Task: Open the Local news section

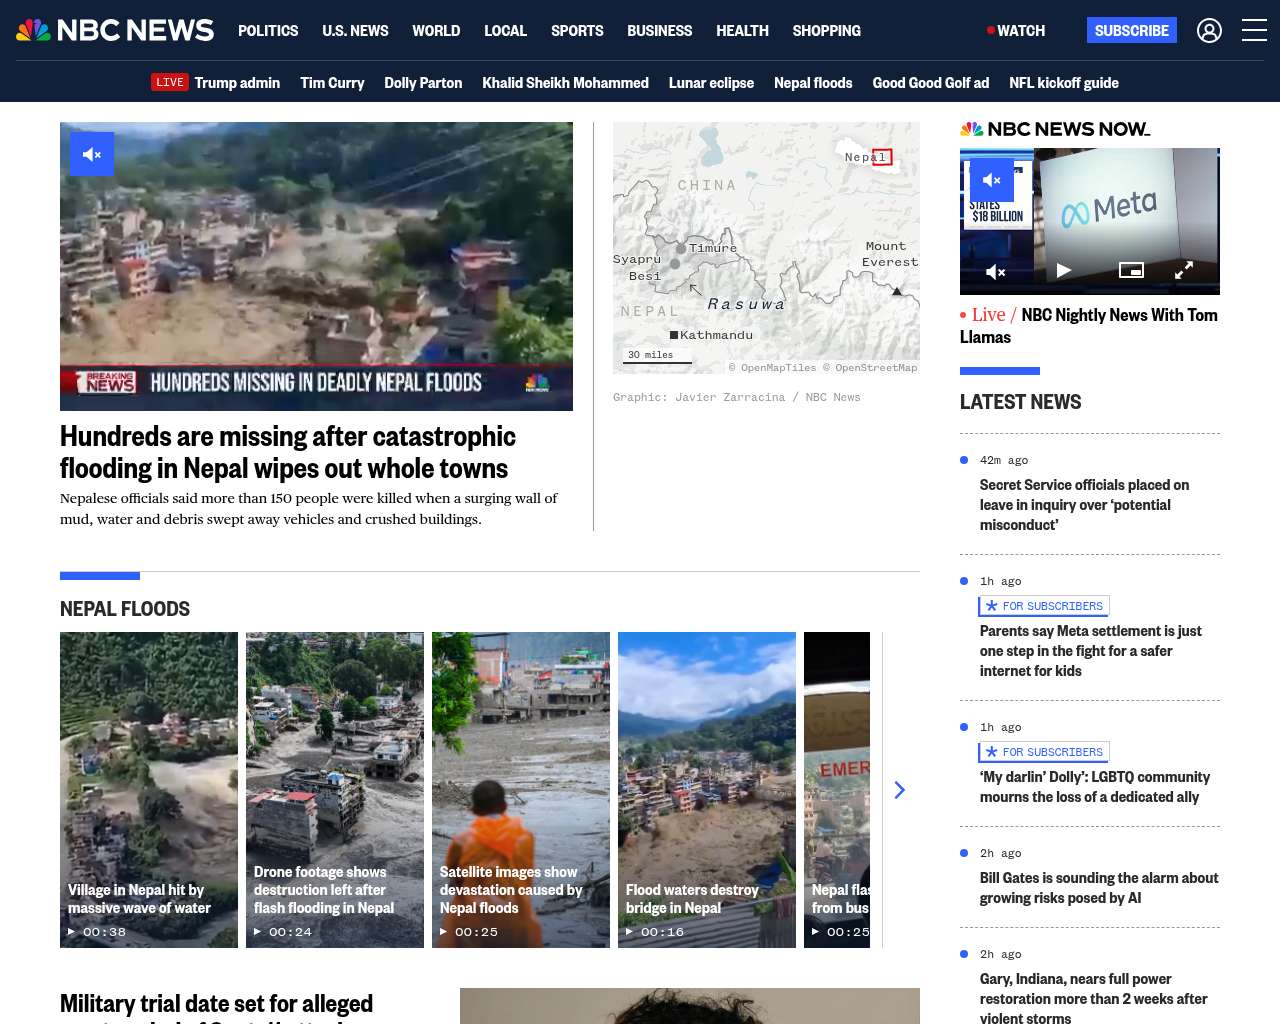Action: 505,31
